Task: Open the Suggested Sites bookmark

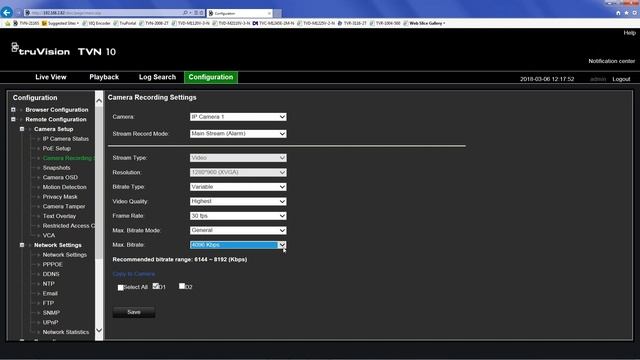Action: [60, 23]
